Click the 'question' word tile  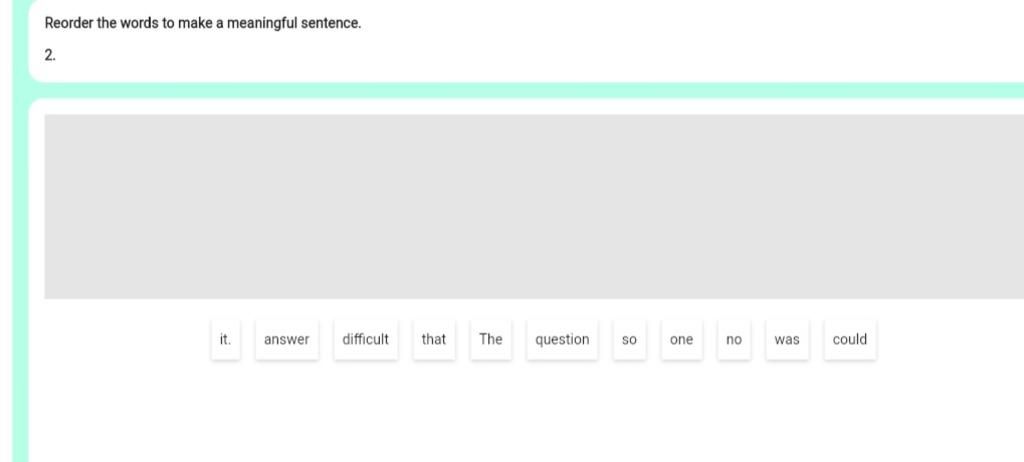(x=562, y=339)
